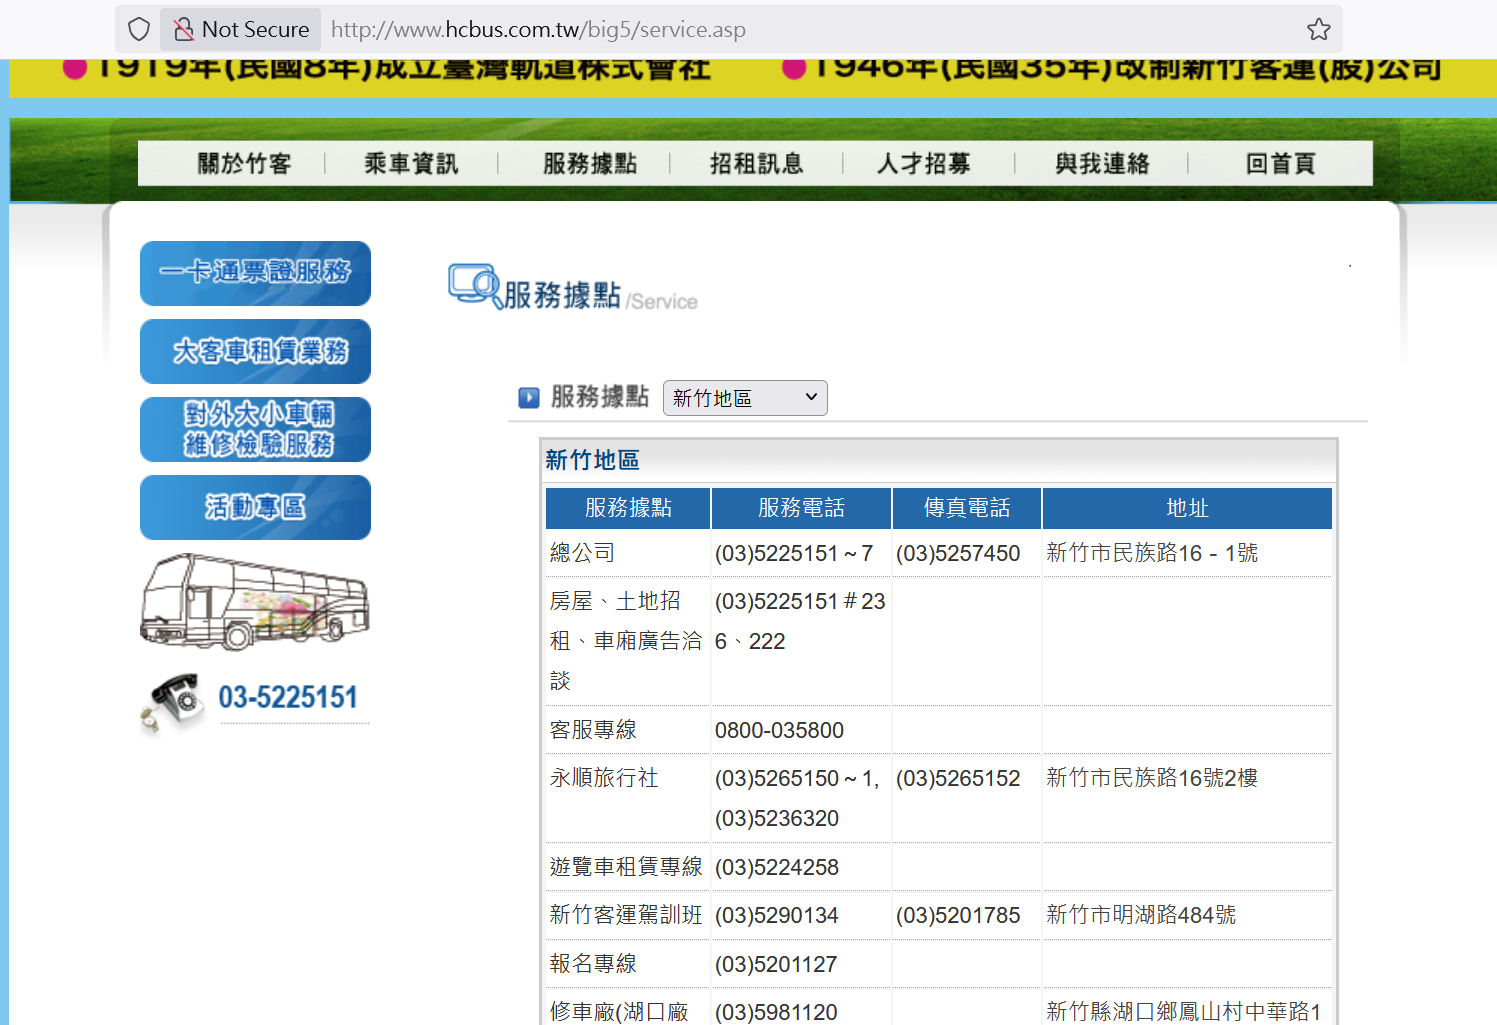The image size is (1497, 1025).
Task: Open the 新竹地區 region dropdown
Action: coord(745,398)
